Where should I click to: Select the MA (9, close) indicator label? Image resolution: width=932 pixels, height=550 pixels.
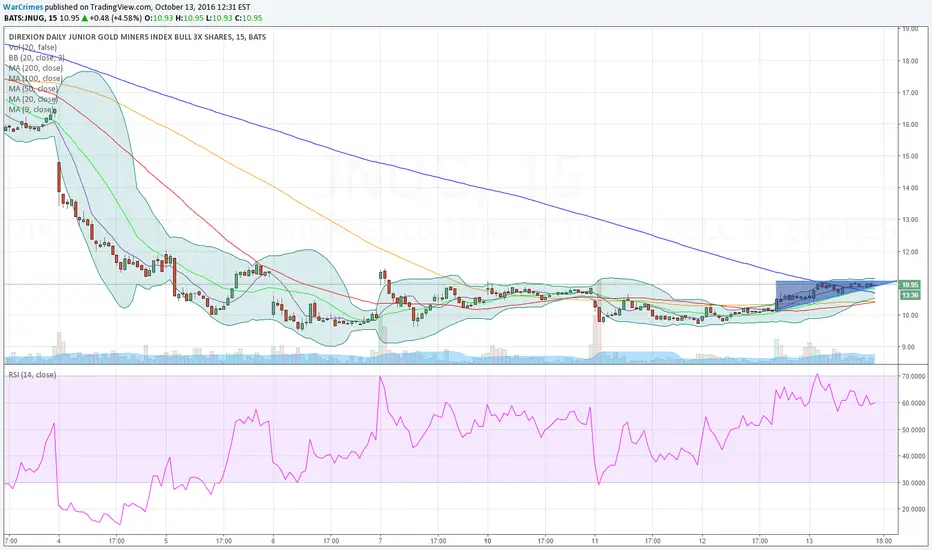point(32,109)
